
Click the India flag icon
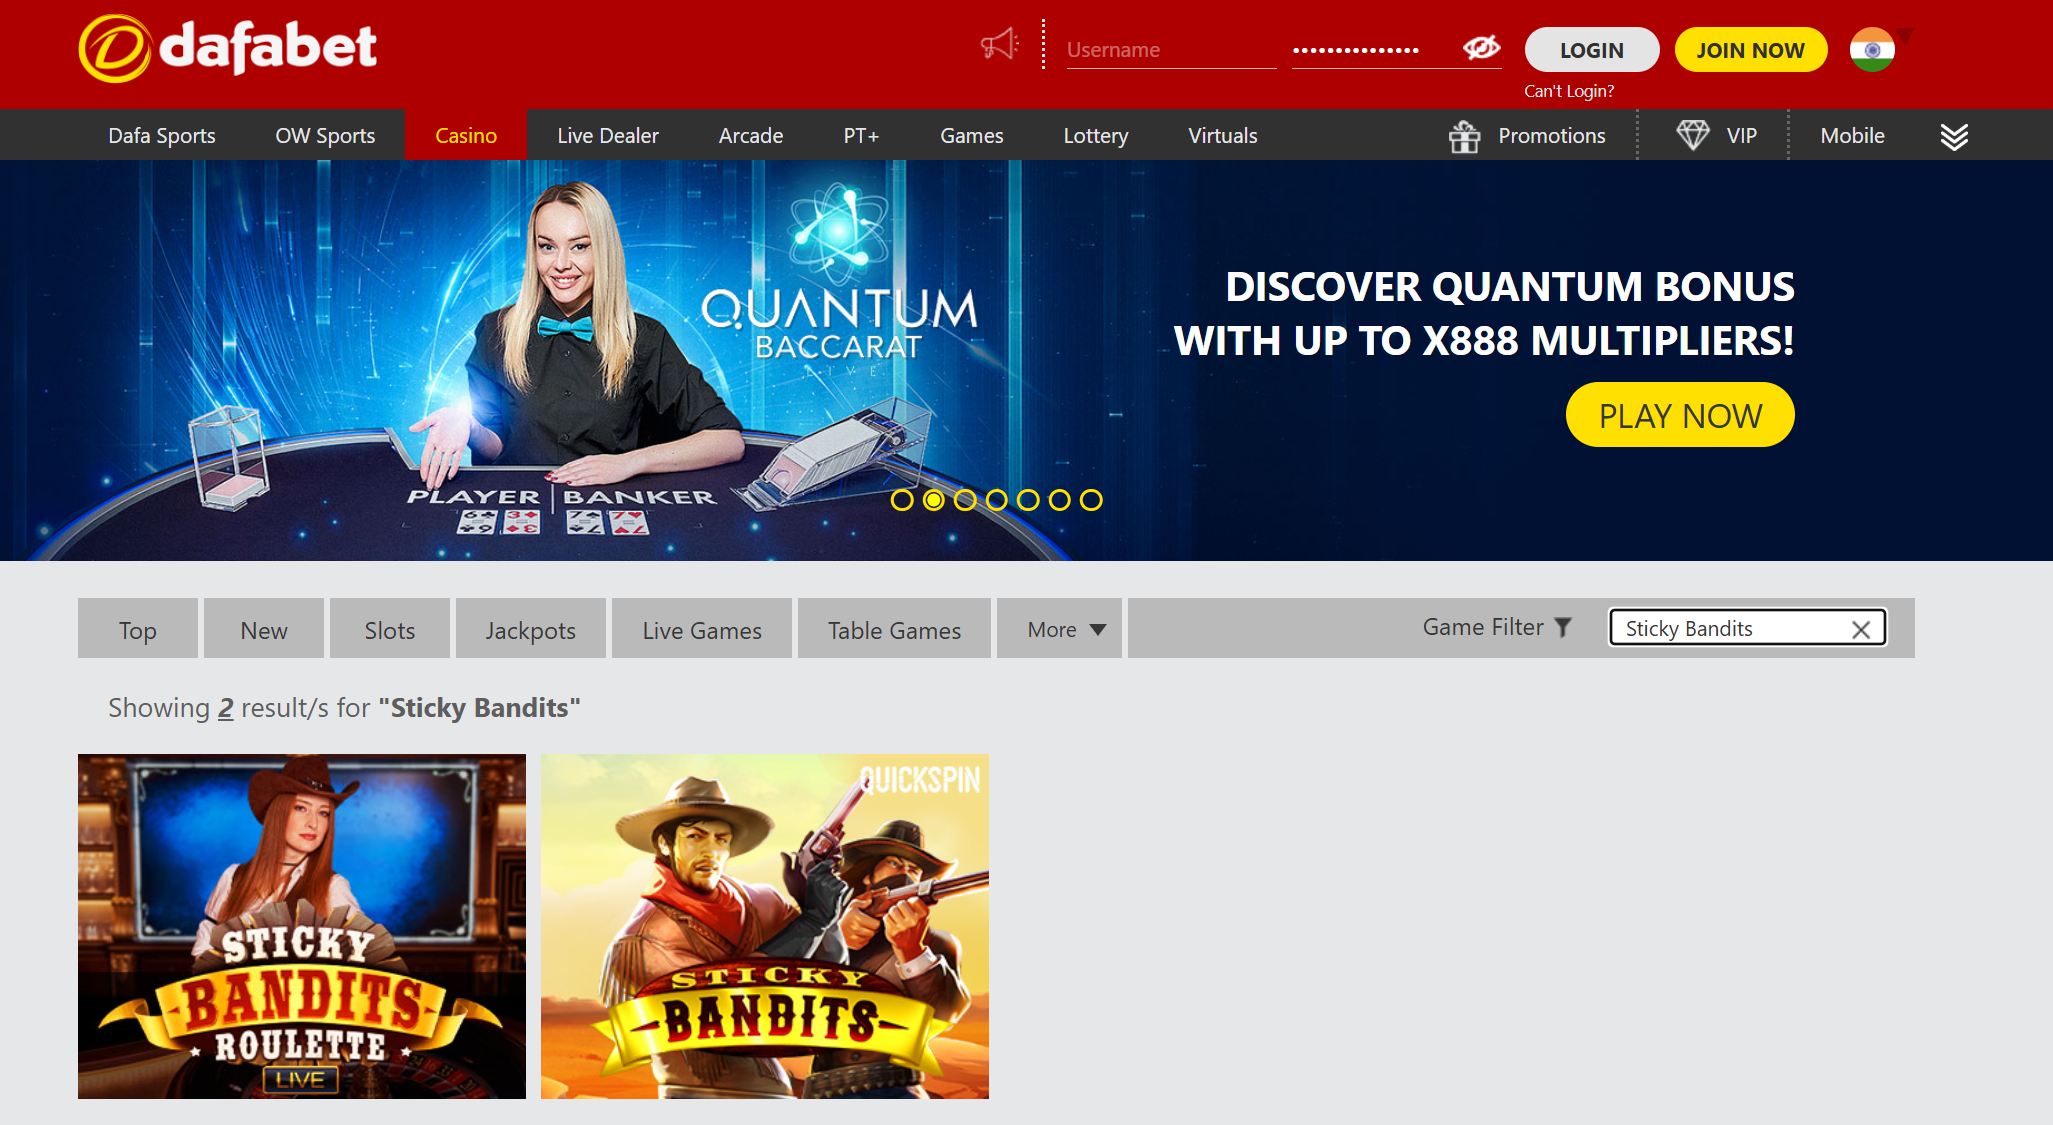coord(1870,49)
